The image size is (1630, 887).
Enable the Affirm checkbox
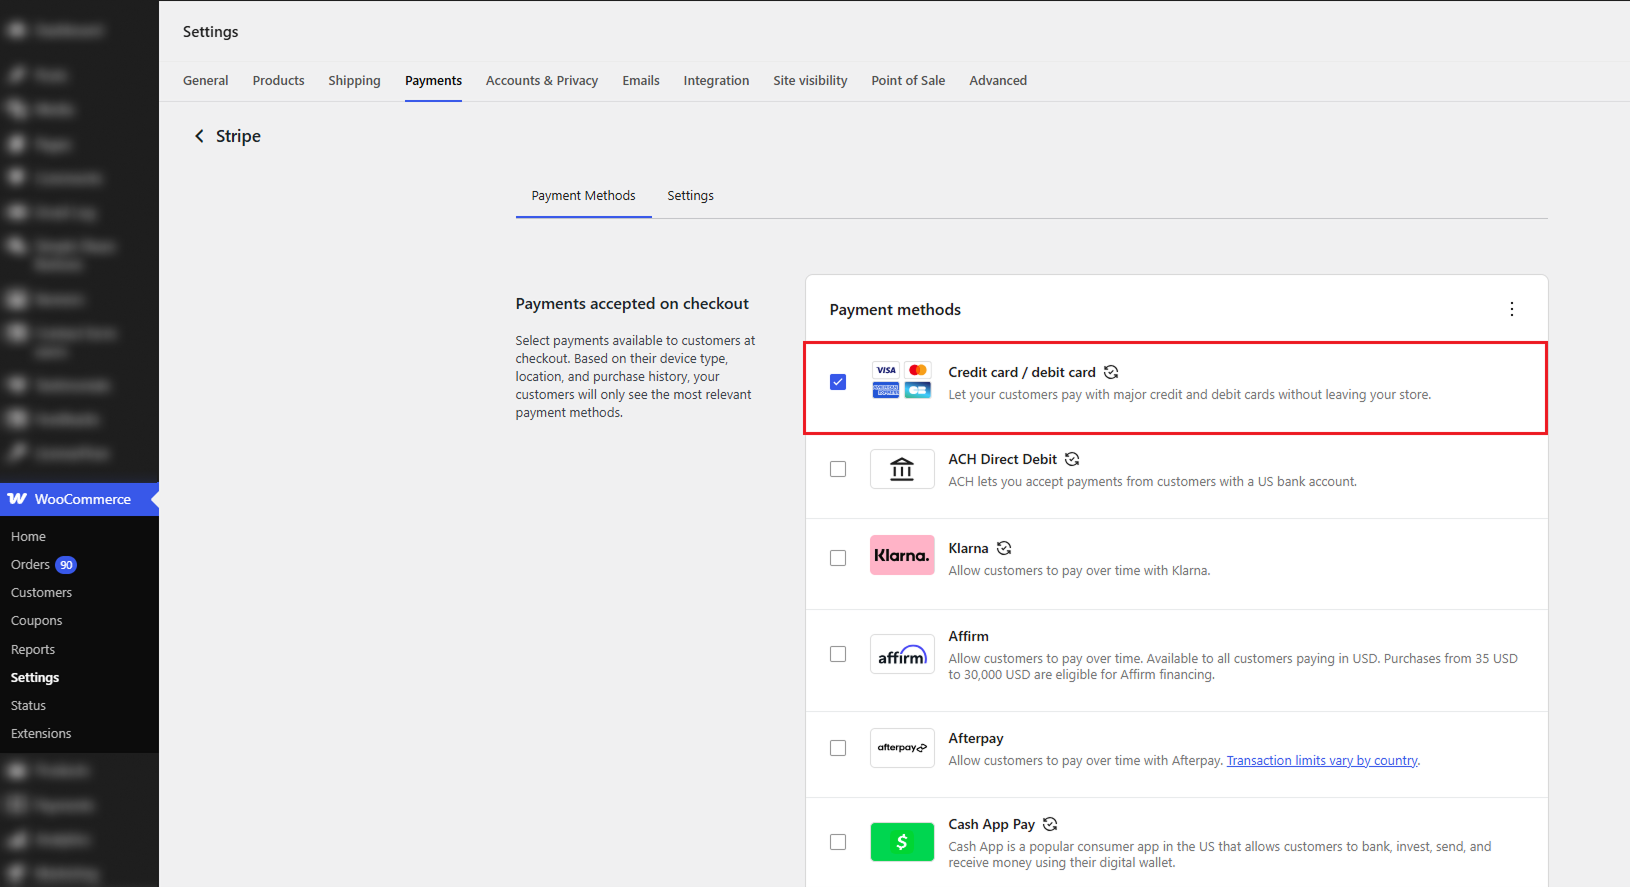pyautogui.click(x=838, y=654)
